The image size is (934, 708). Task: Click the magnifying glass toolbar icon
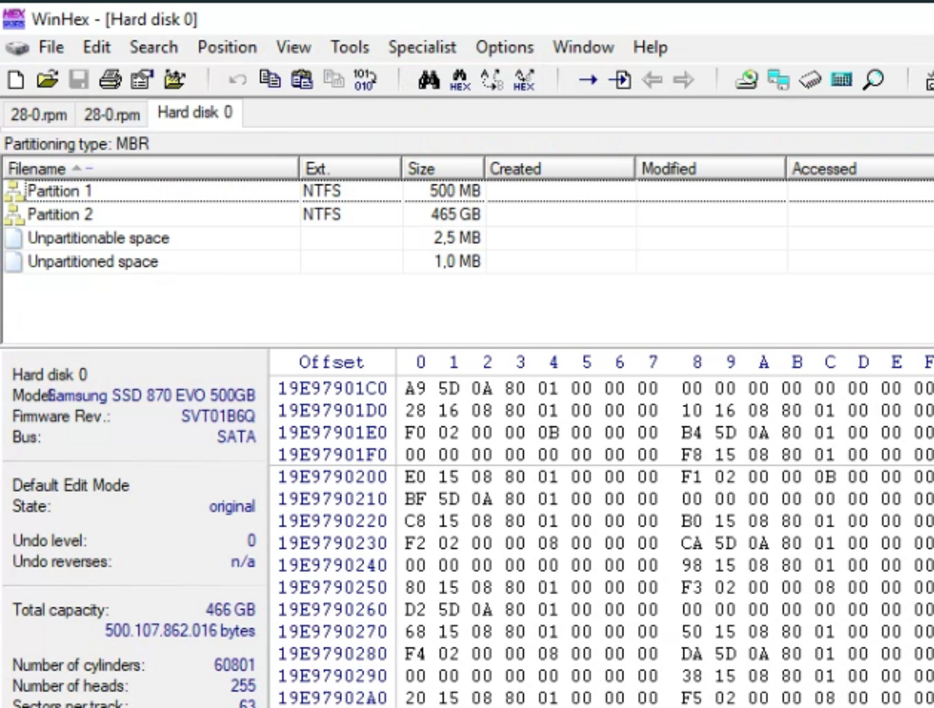coord(873,80)
